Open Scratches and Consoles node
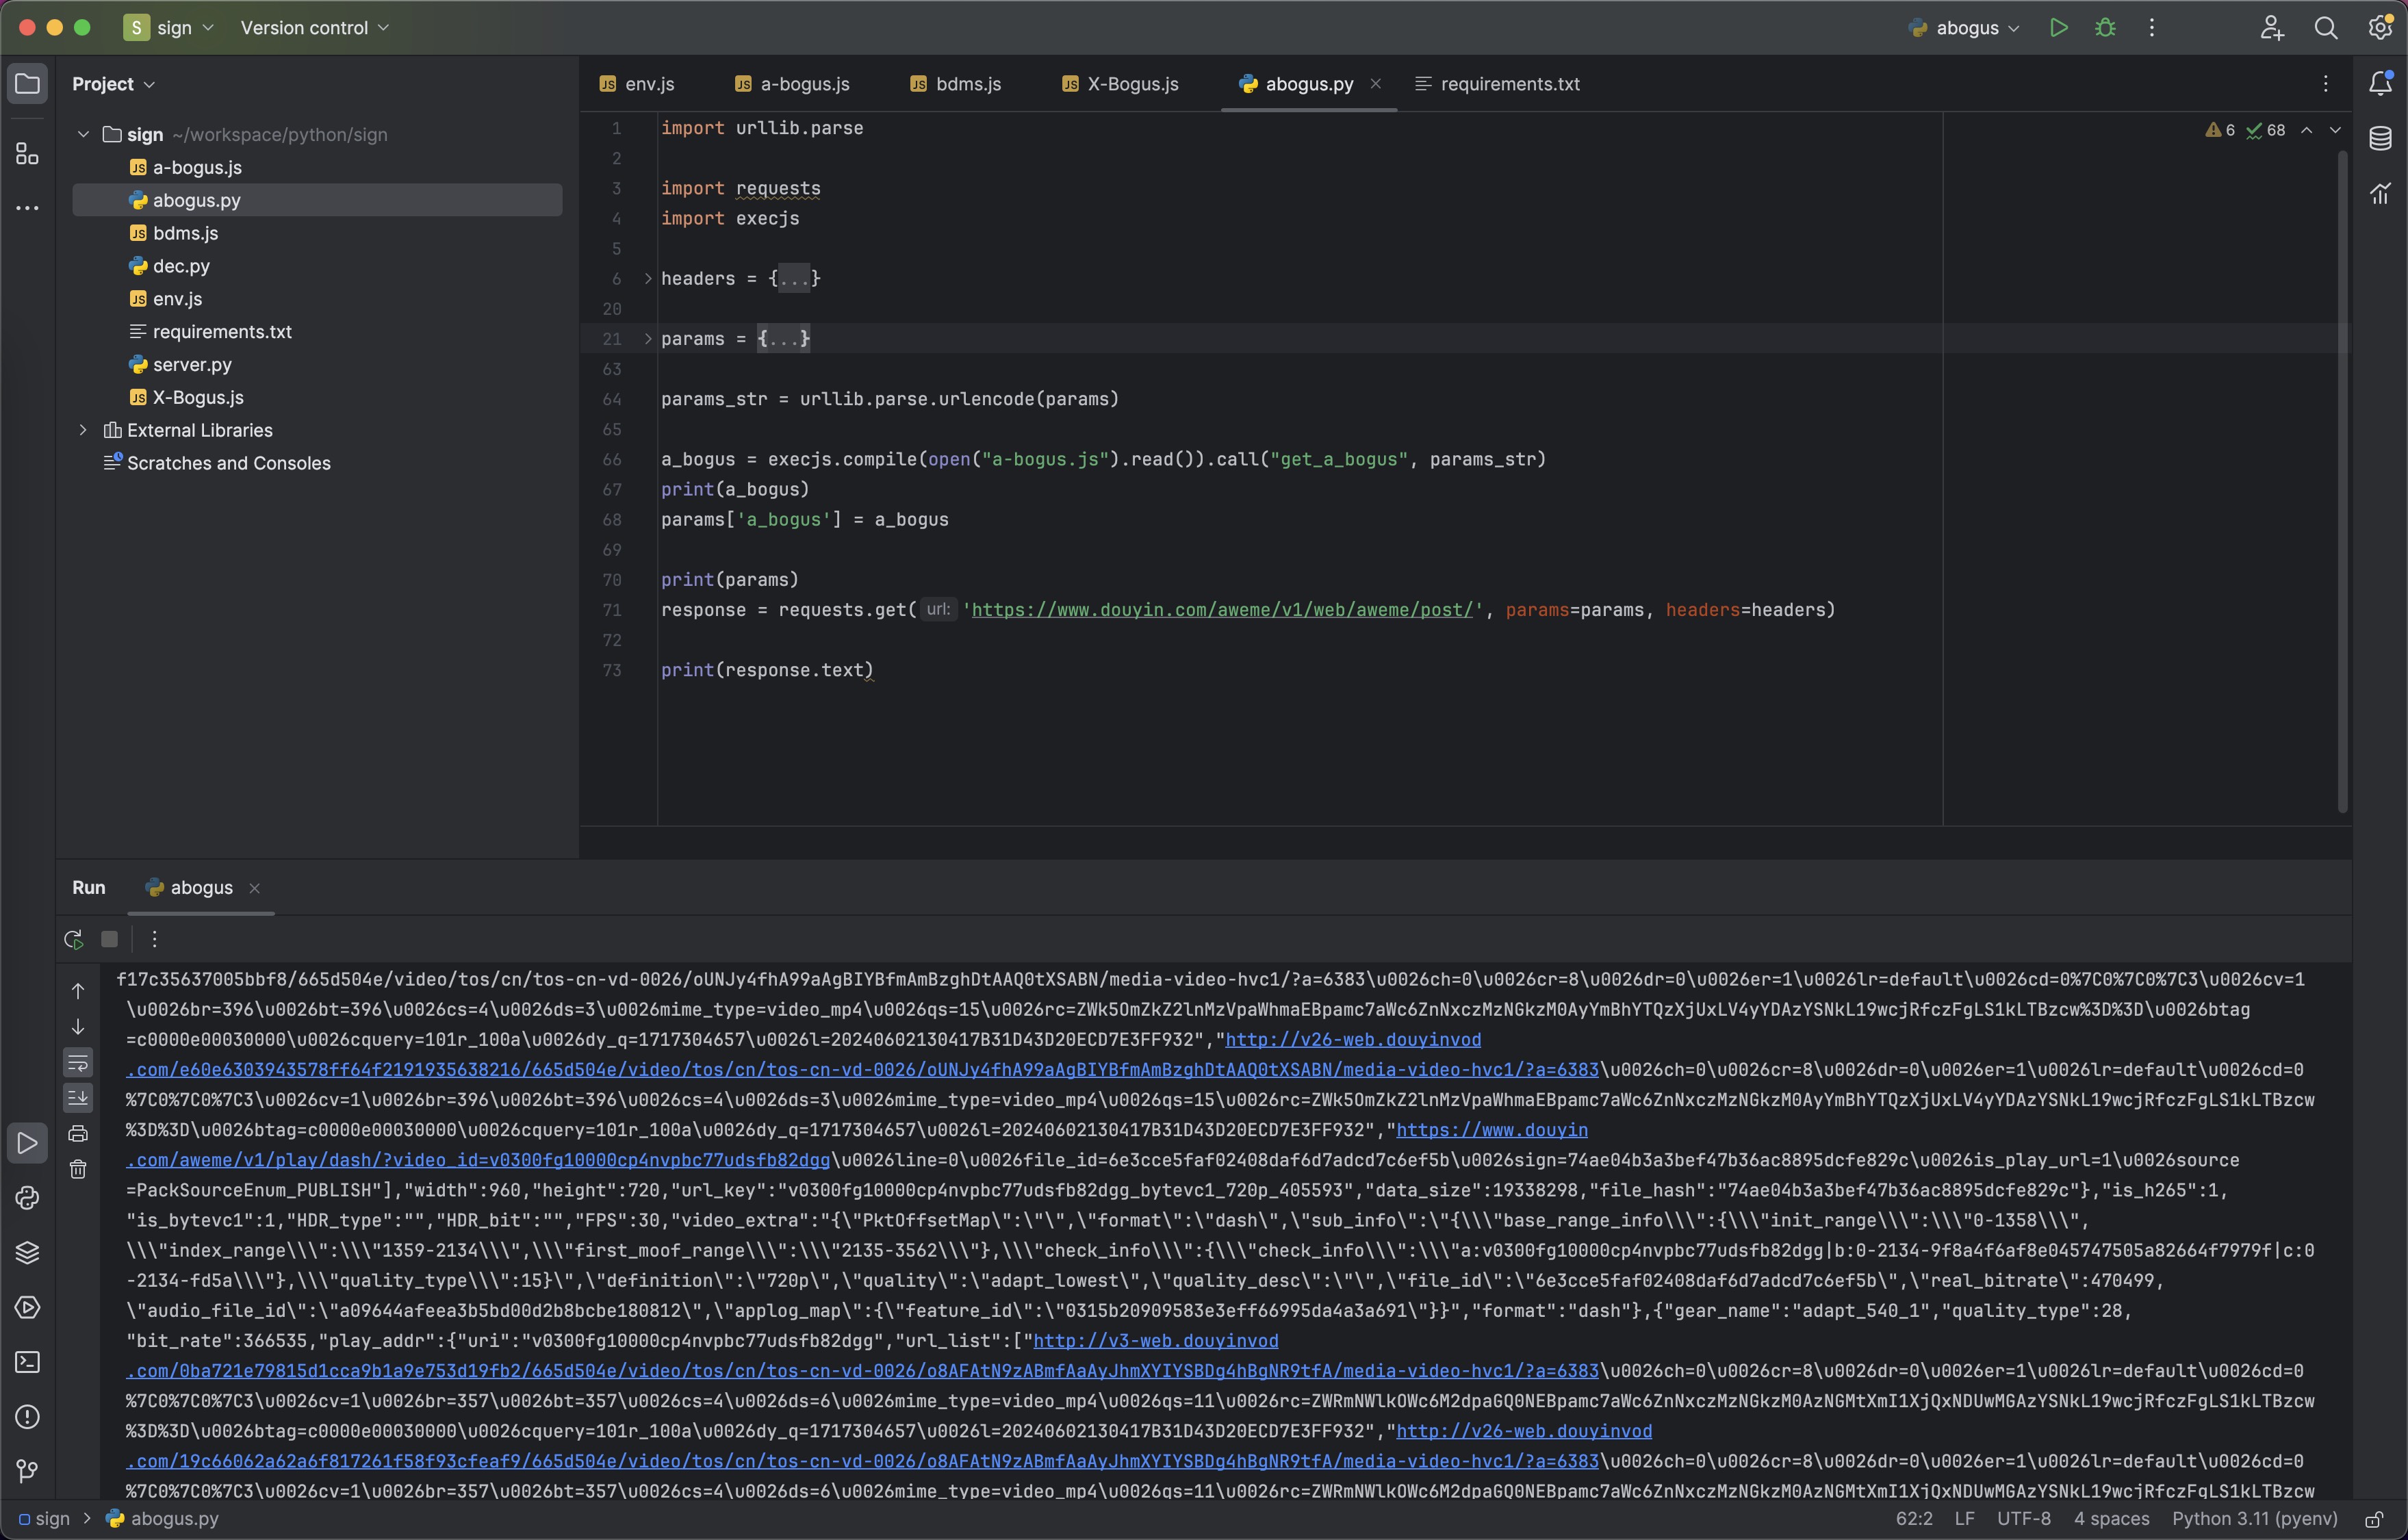 click(x=228, y=463)
